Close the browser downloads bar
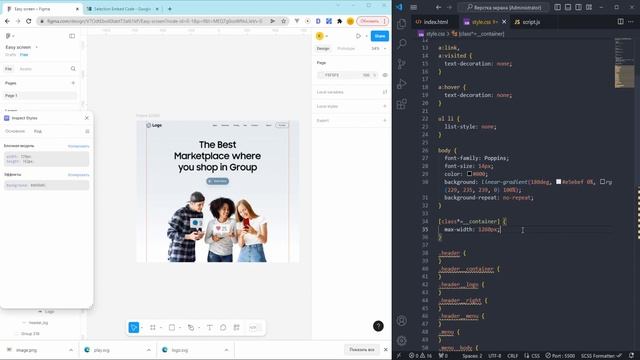This screenshot has width=640, height=360. 385,350
